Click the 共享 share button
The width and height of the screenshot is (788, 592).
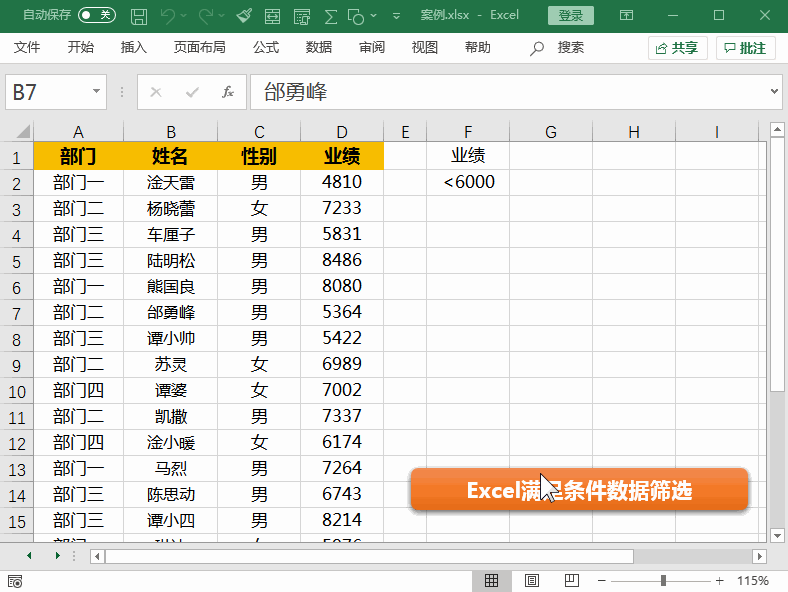click(x=677, y=48)
